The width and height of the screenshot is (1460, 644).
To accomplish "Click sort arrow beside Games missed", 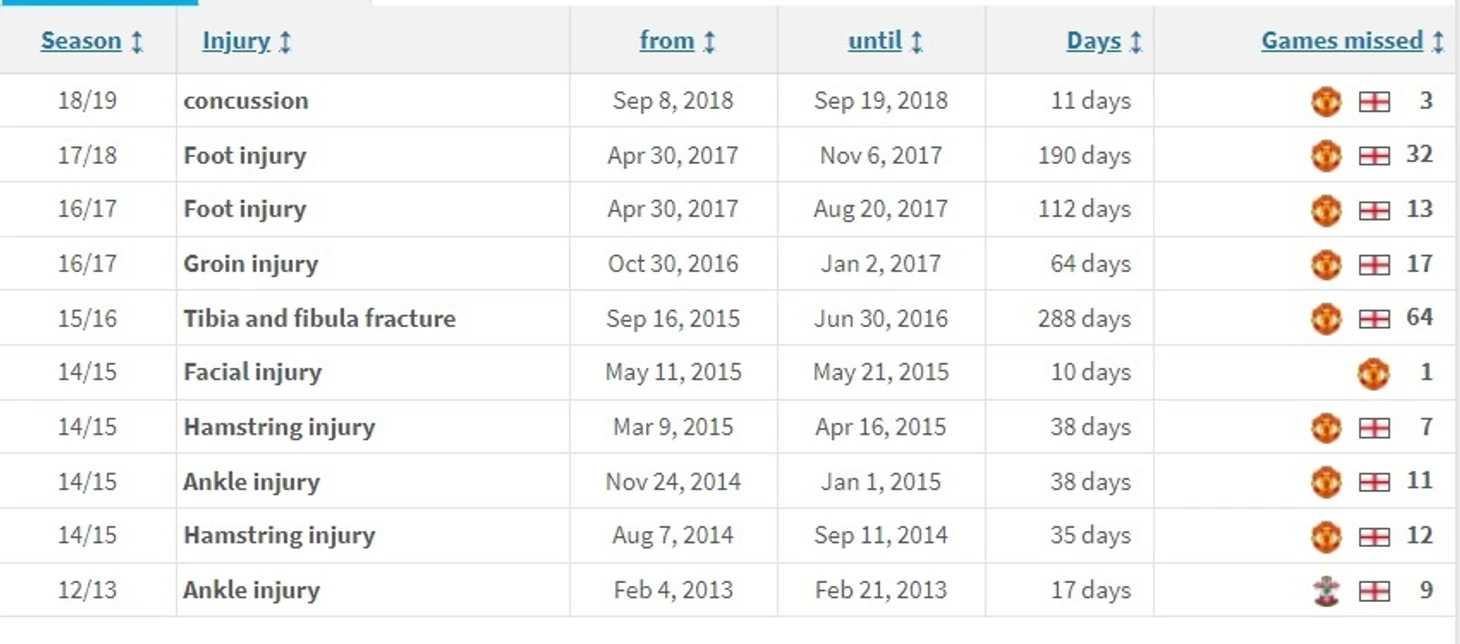I will coord(1438,42).
